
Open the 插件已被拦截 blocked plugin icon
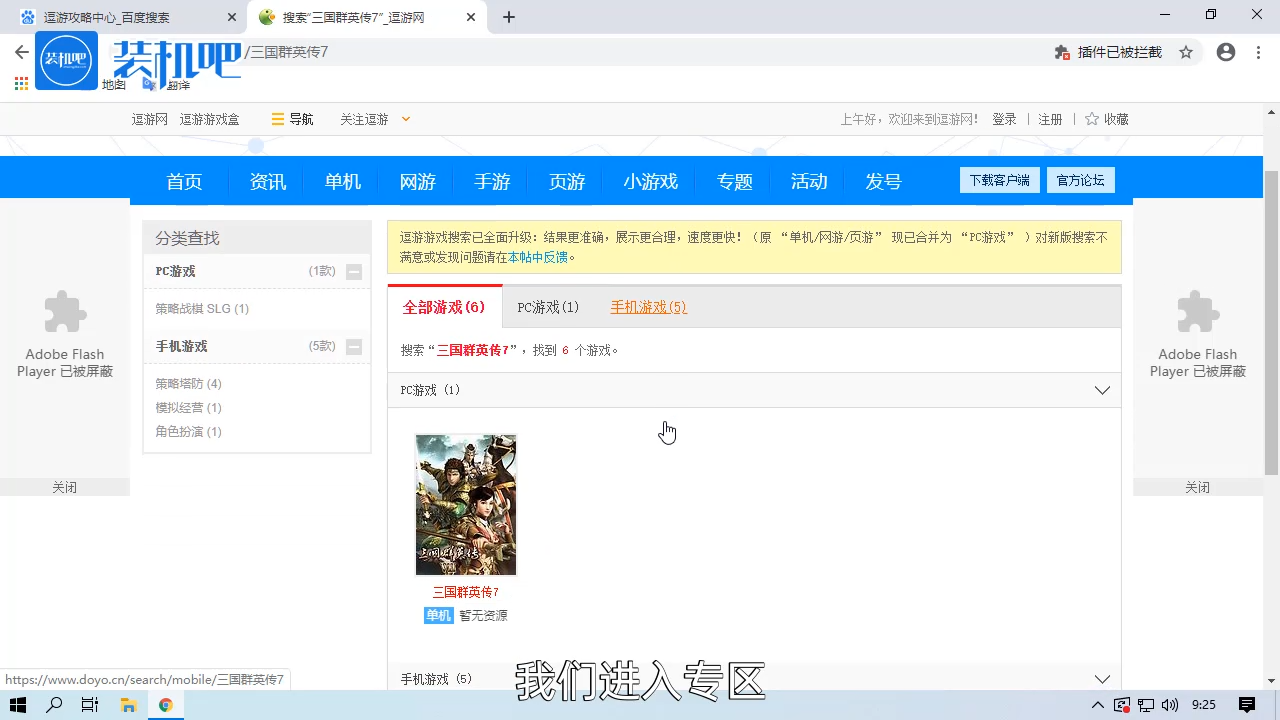pos(1061,52)
